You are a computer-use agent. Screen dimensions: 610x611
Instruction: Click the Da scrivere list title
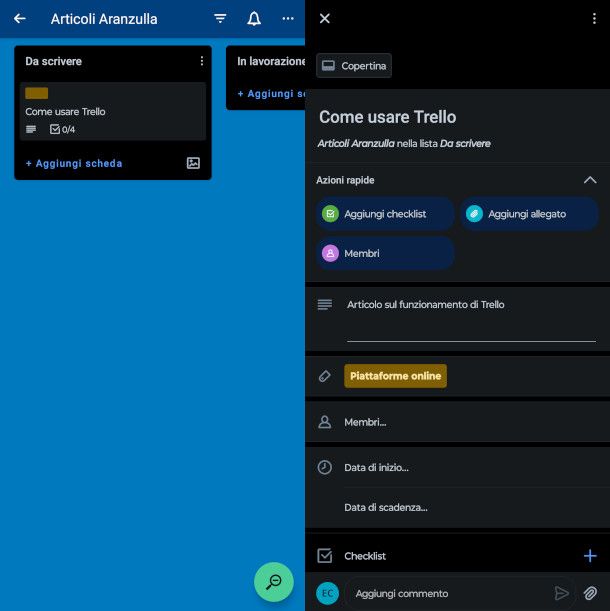(x=54, y=61)
